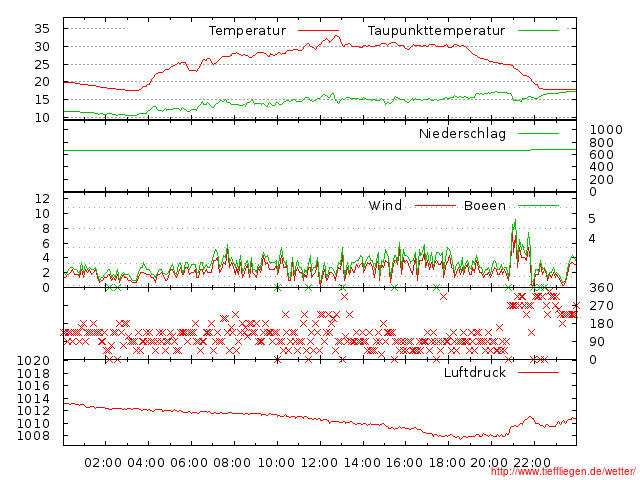Open the tieffliegen.de/wetter link
640x480 pixels.
563,472
